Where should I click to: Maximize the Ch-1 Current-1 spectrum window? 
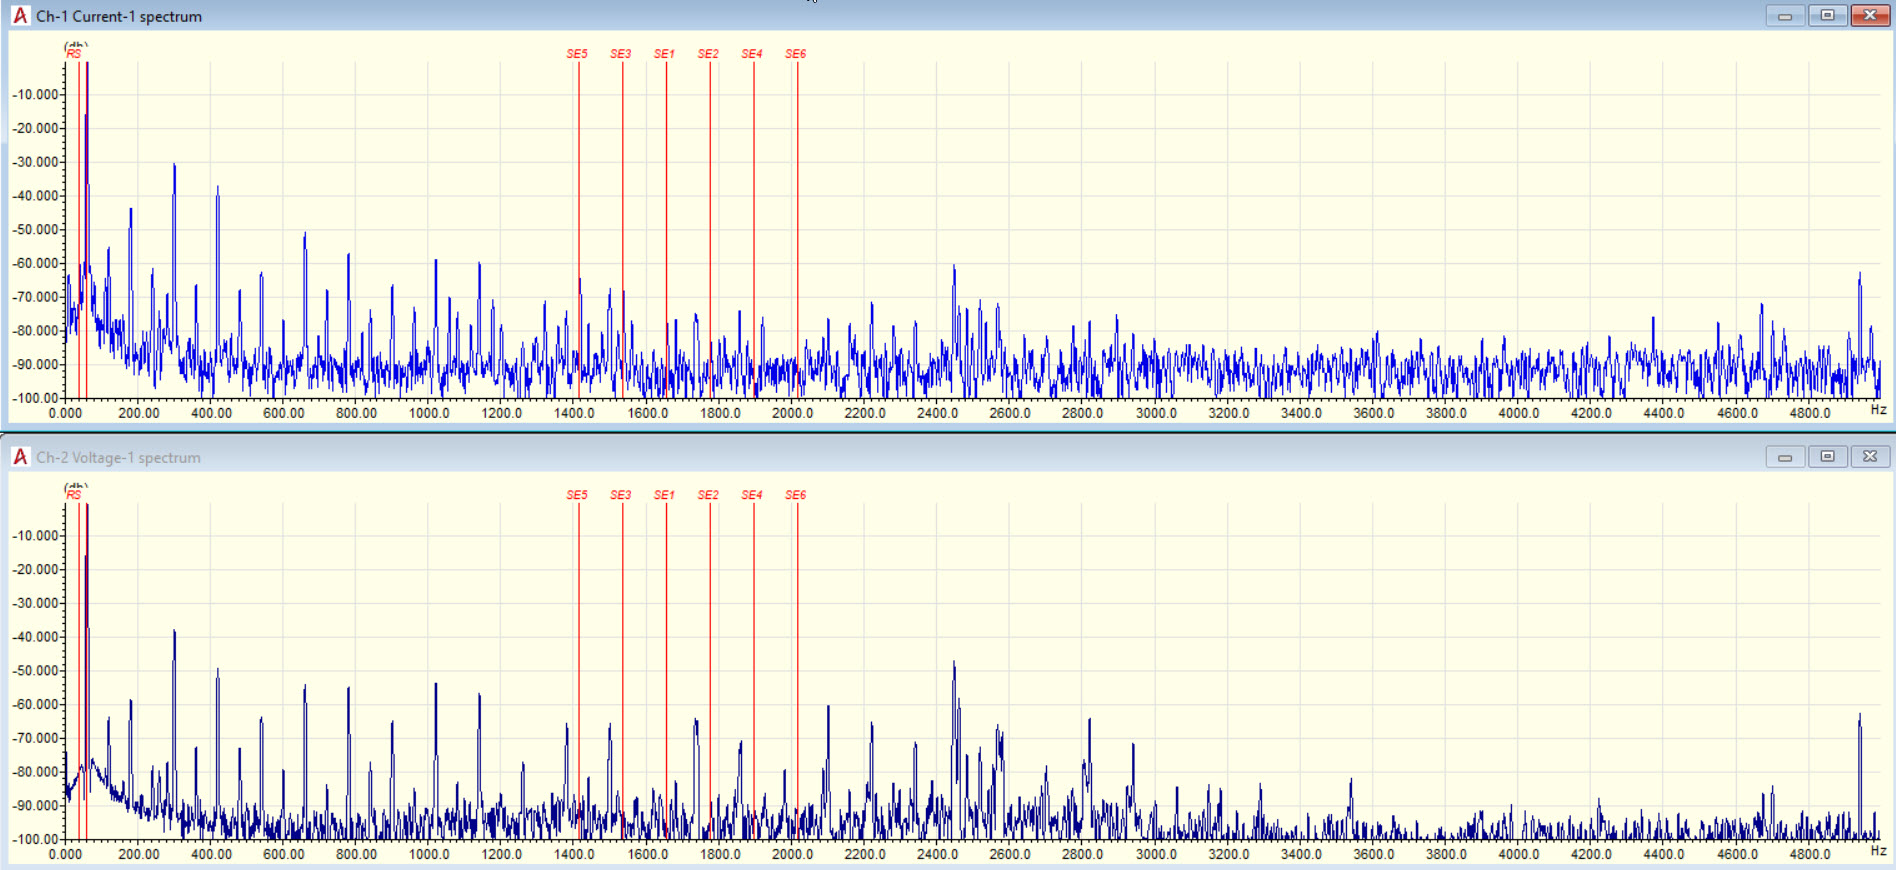point(1827,15)
